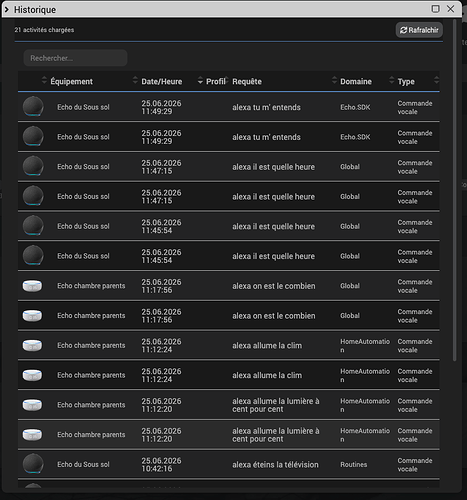Focus the Rechercher search field
The width and height of the screenshot is (467, 500).
(75, 58)
